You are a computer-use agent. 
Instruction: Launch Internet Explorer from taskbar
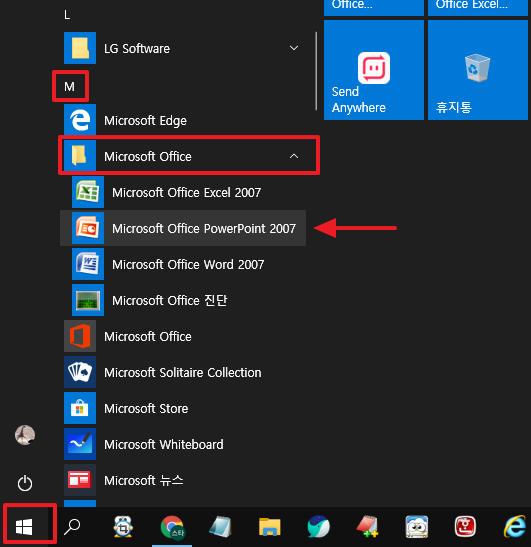pos(515,526)
